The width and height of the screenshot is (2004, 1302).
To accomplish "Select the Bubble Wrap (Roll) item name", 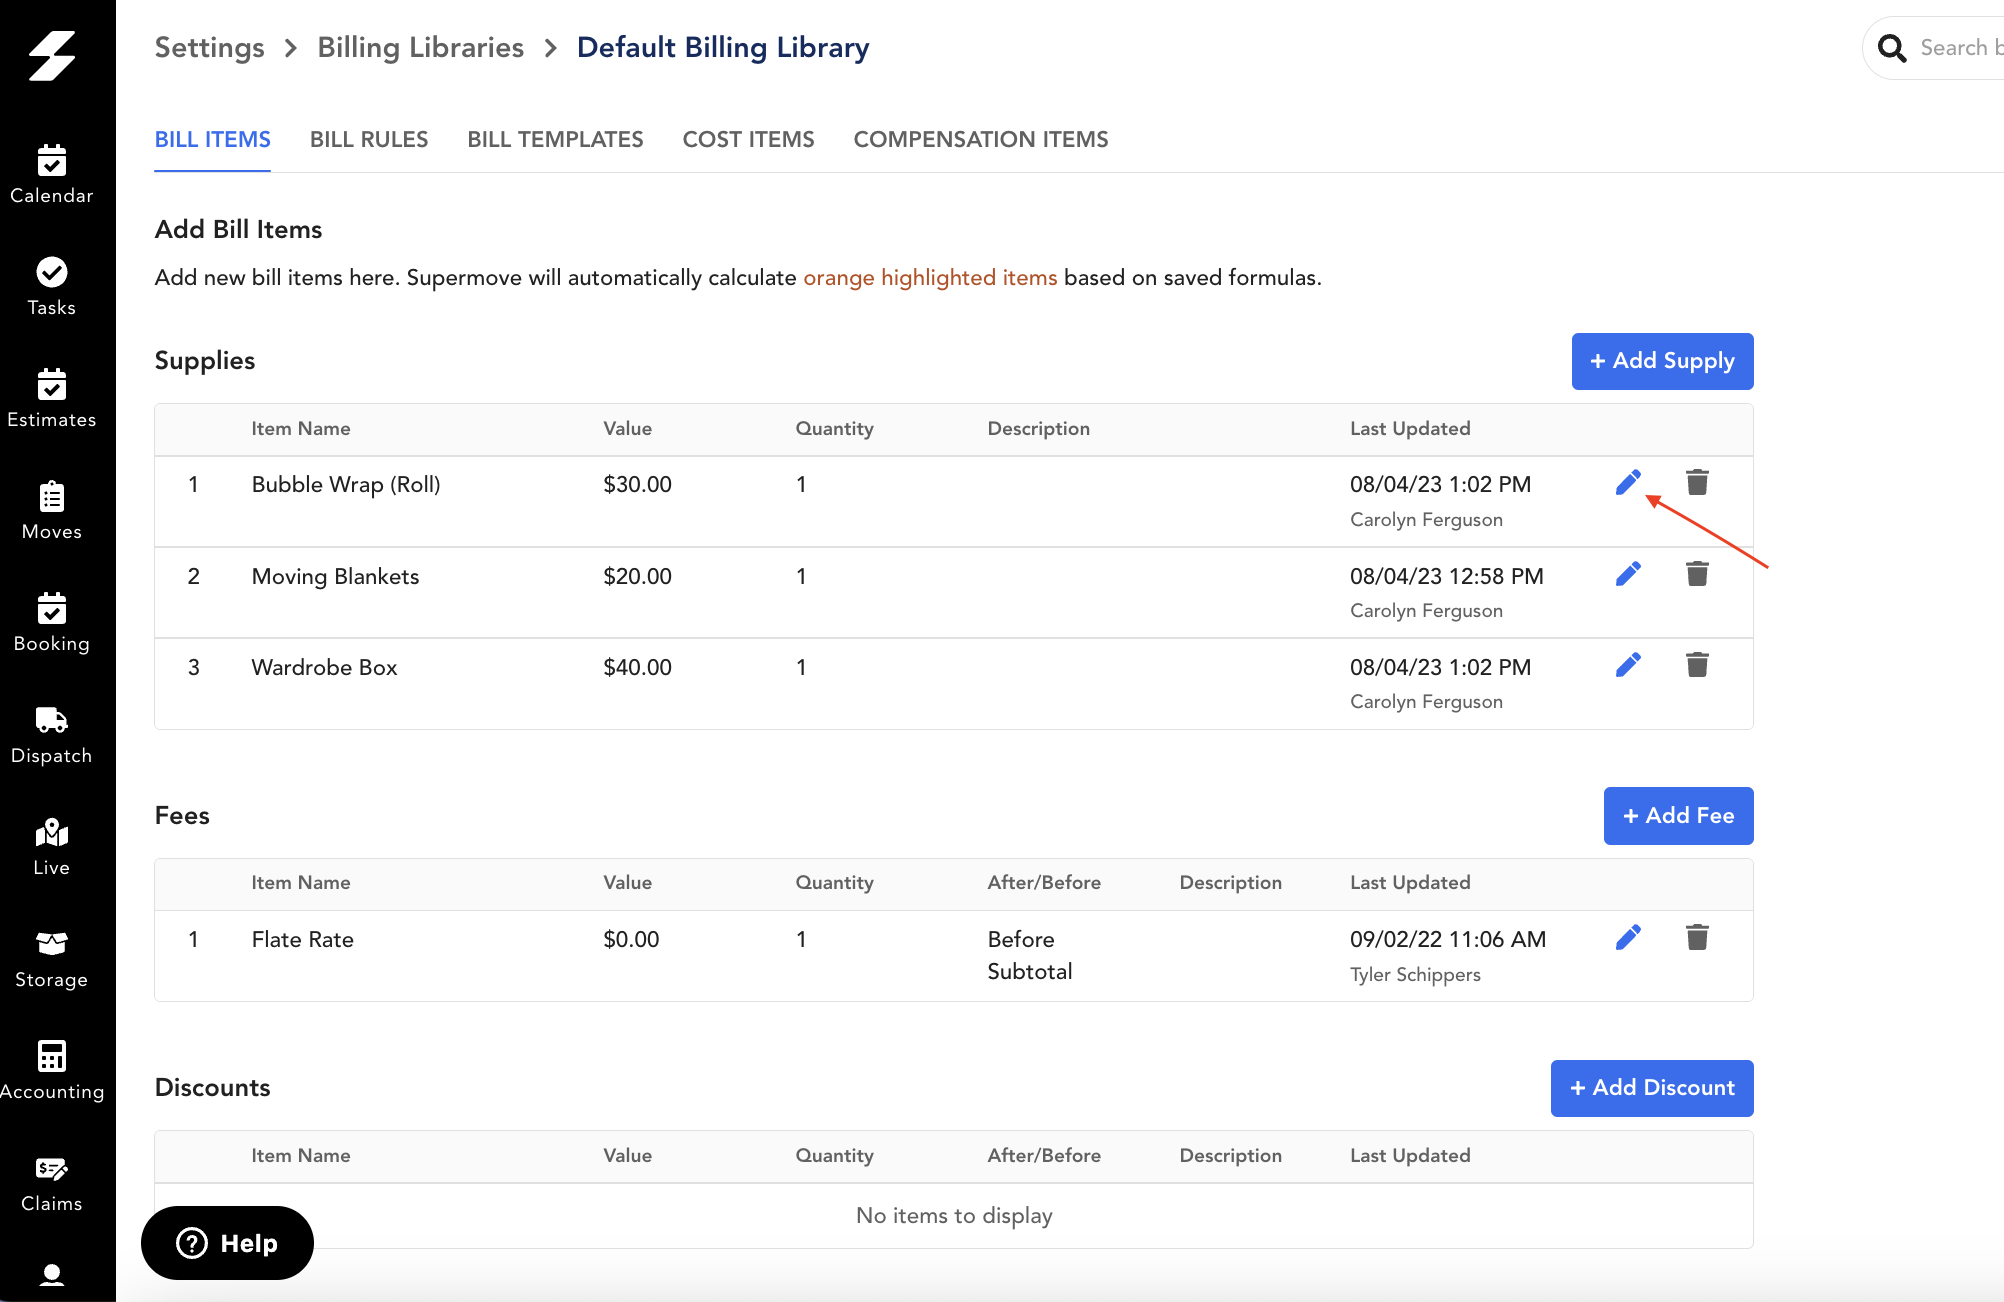I will point(346,484).
